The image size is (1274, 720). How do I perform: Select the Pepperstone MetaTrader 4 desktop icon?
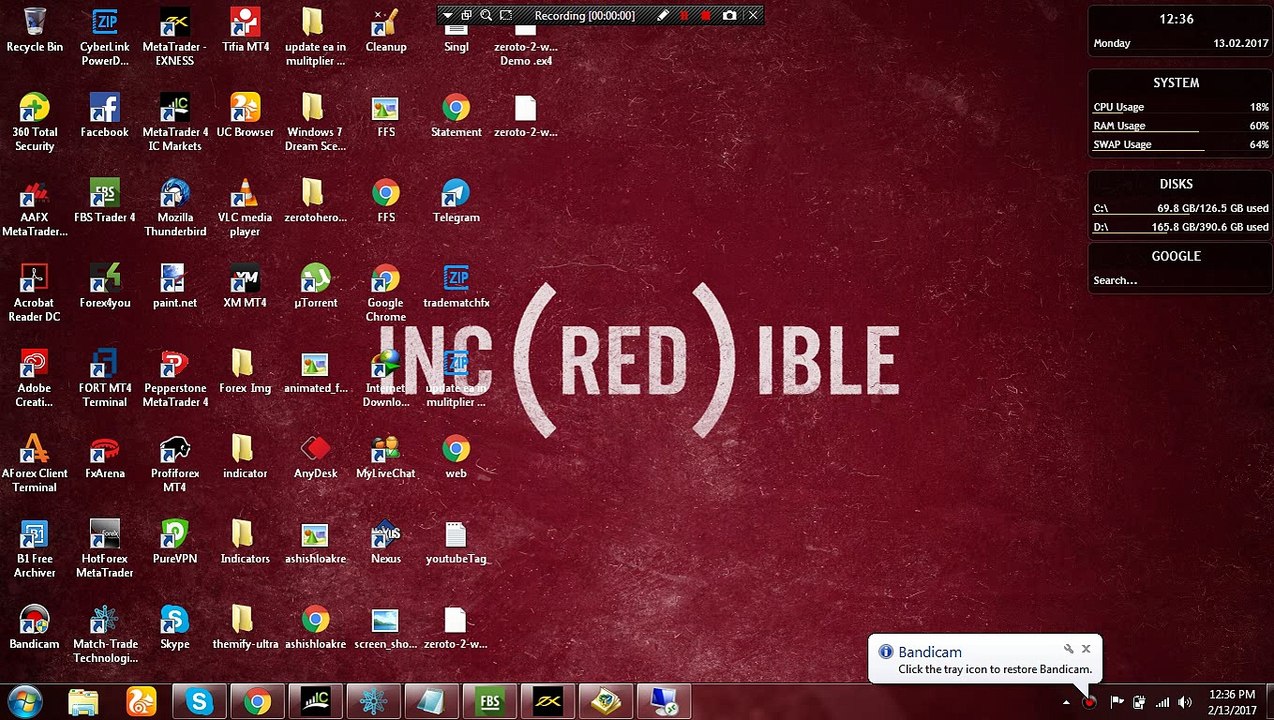[175, 378]
